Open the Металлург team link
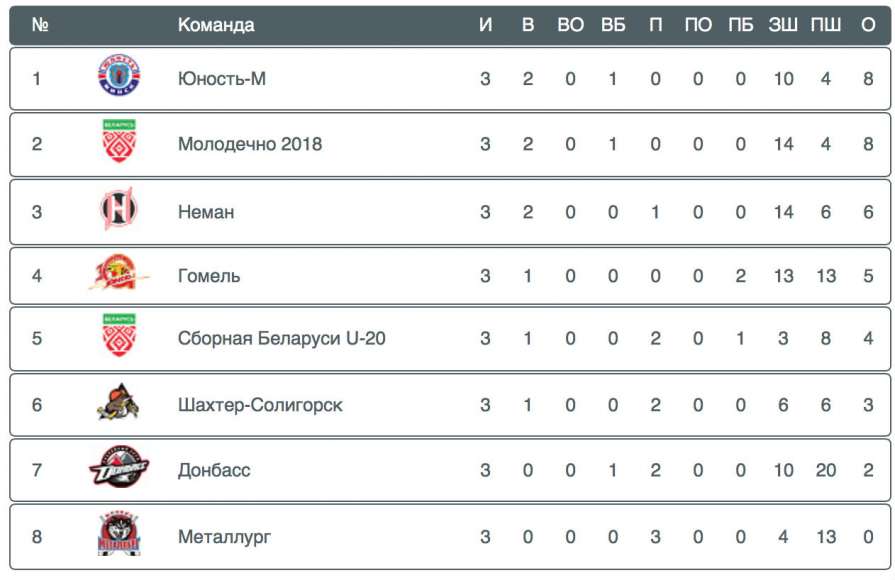This screenshot has height=580, width=895. coord(224,537)
